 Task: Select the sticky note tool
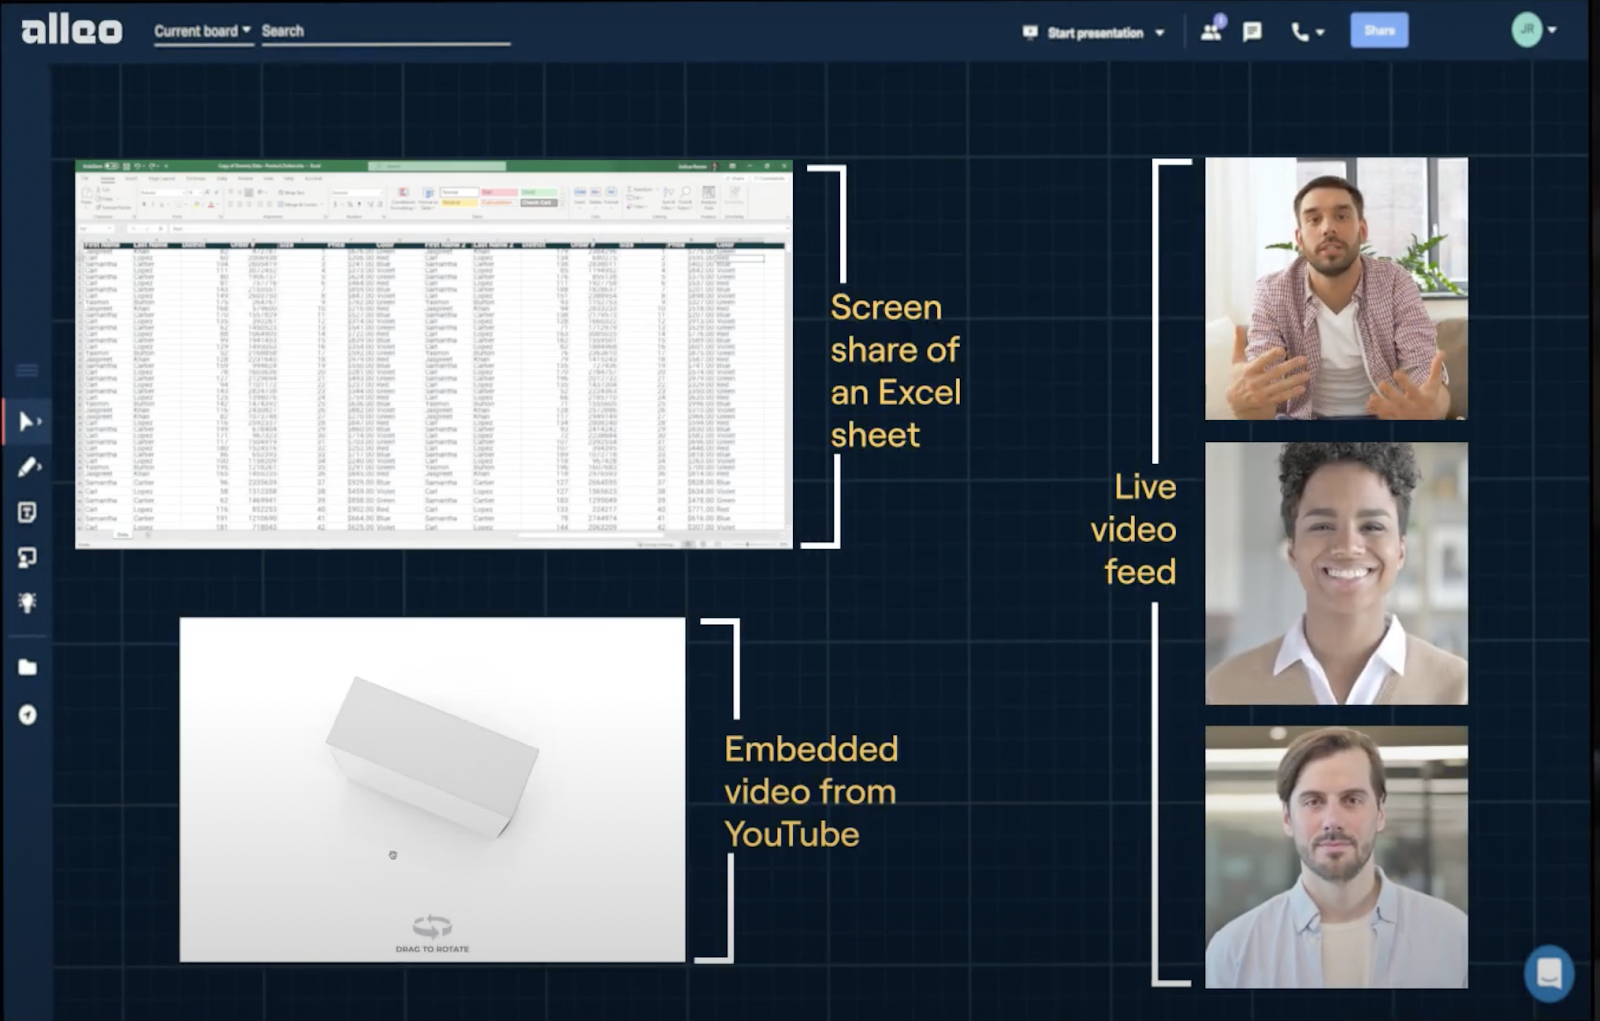pyautogui.click(x=27, y=512)
